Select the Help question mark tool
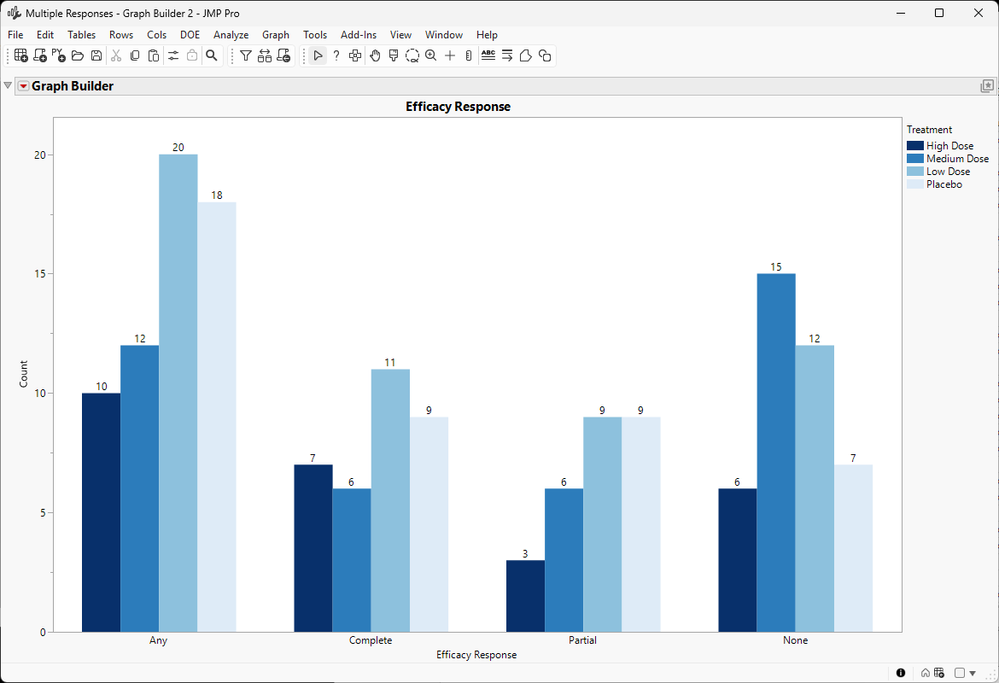 336,56
